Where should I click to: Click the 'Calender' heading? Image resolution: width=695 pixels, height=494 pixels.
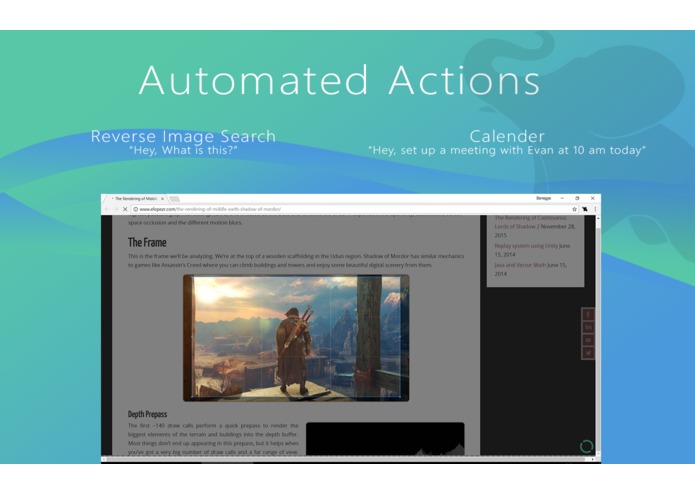(x=507, y=136)
